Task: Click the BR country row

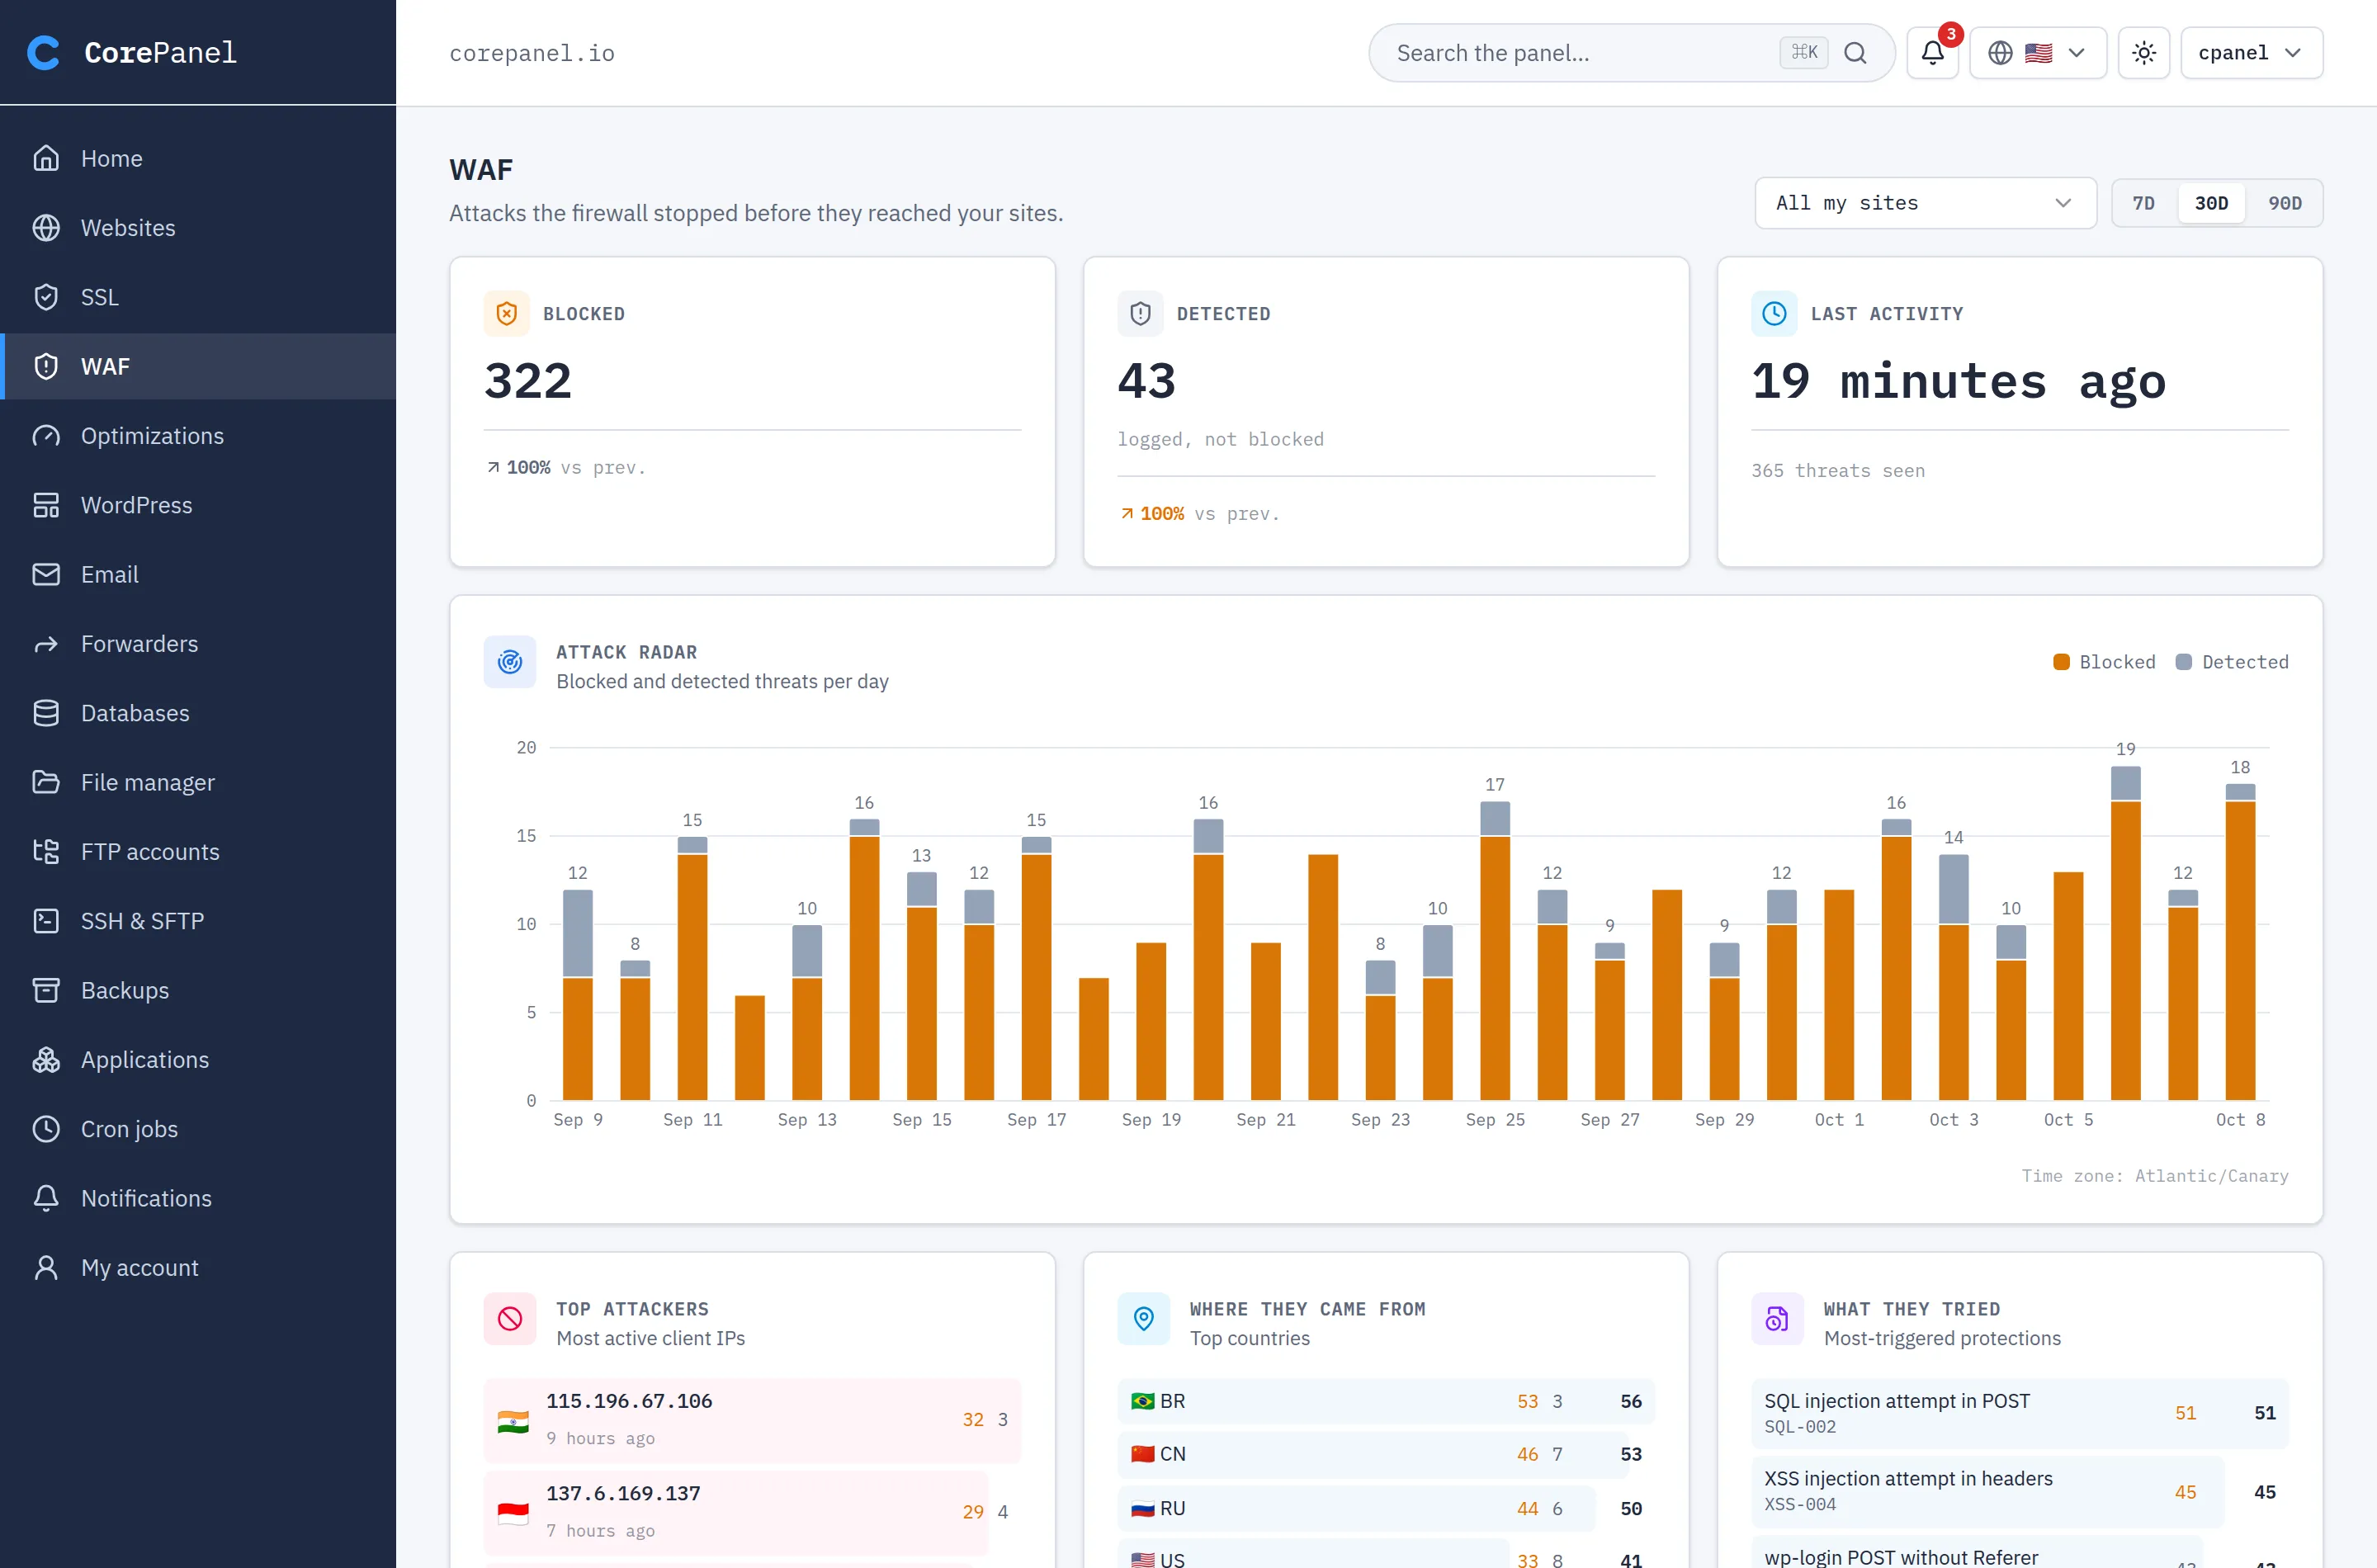Action: pos(1385,1401)
